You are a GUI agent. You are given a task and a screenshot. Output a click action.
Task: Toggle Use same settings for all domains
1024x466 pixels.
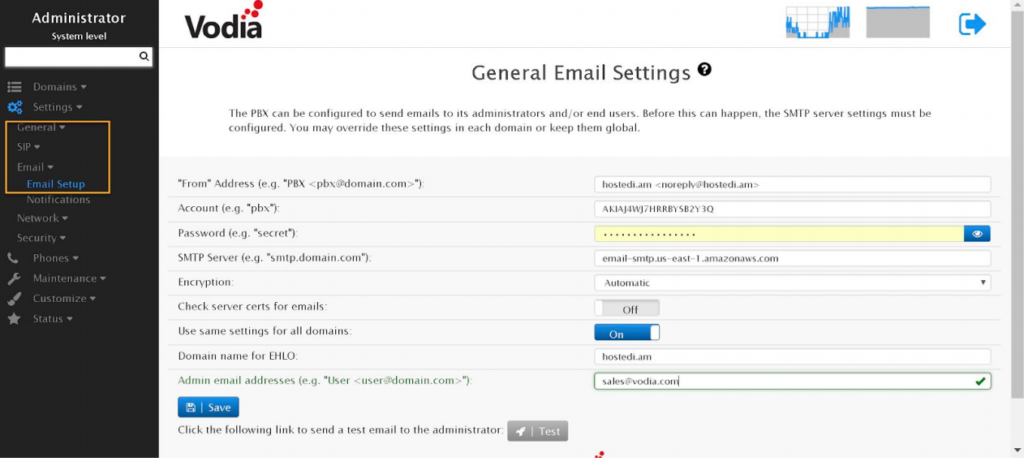point(627,333)
